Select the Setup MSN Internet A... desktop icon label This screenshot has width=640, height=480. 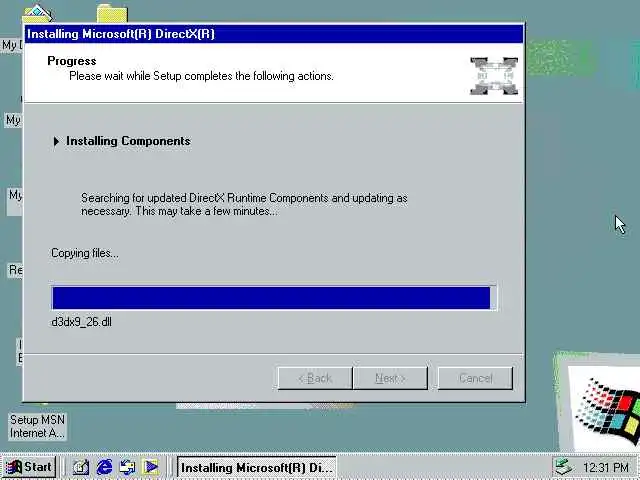point(37,426)
